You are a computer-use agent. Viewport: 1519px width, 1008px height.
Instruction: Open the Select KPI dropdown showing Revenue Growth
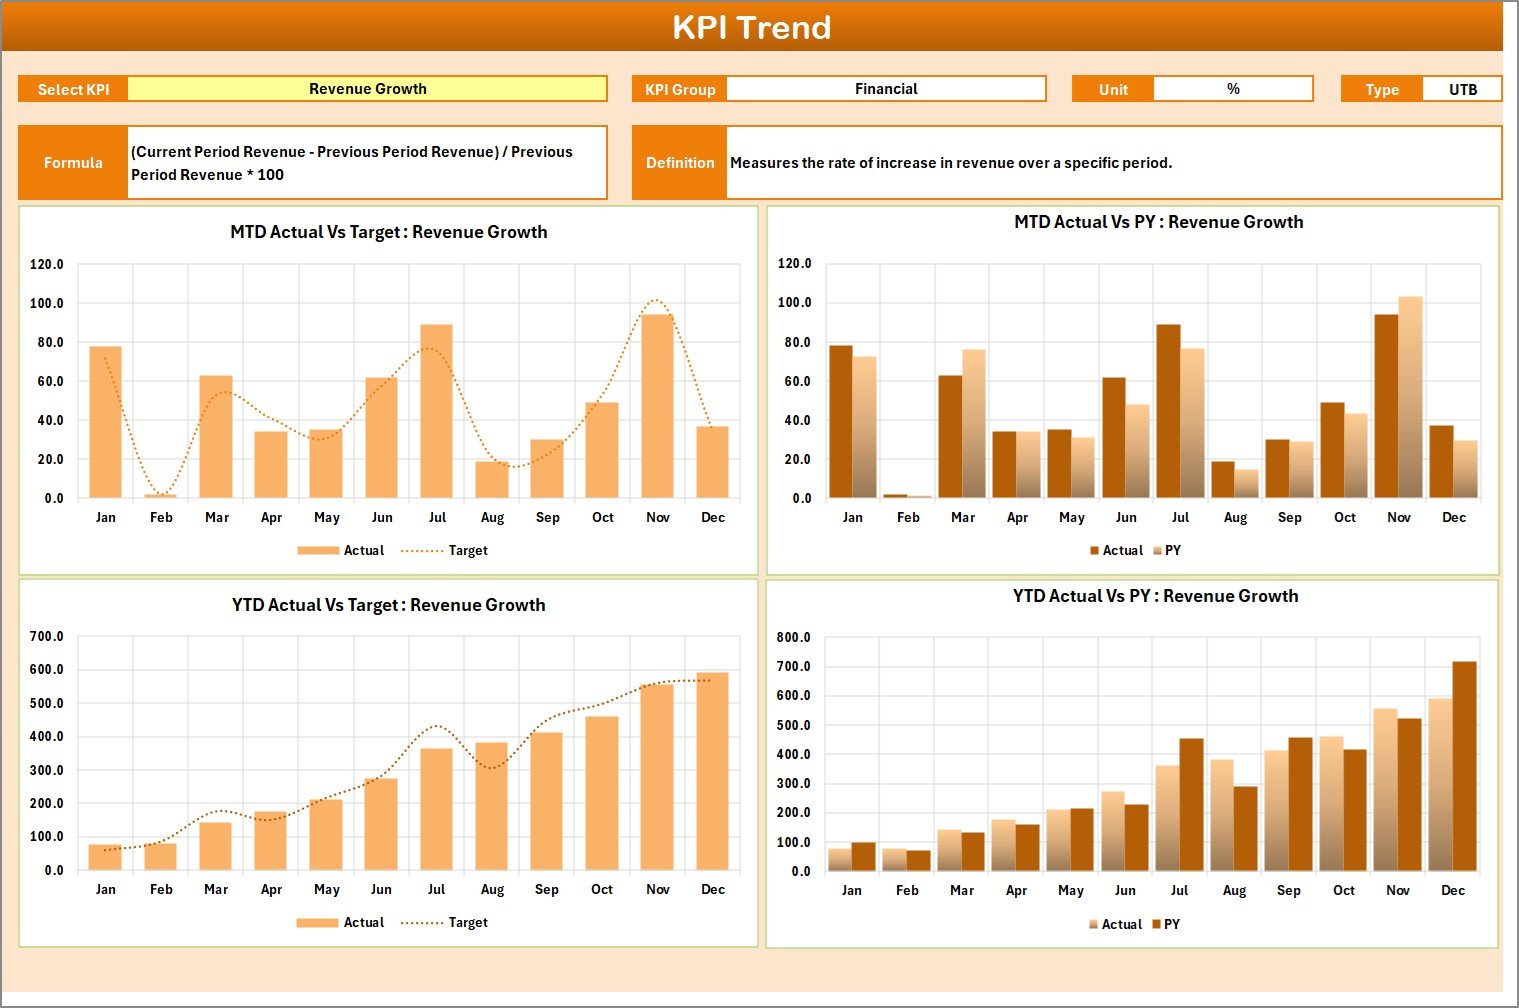click(x=368, y=88)
